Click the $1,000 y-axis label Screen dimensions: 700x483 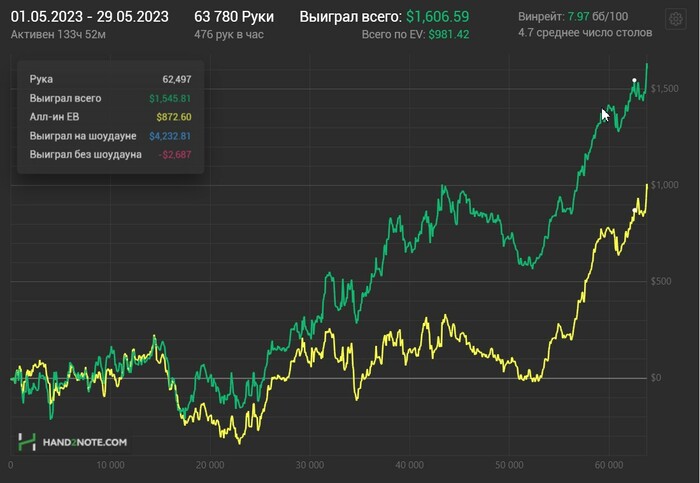(x=664, y=185)
